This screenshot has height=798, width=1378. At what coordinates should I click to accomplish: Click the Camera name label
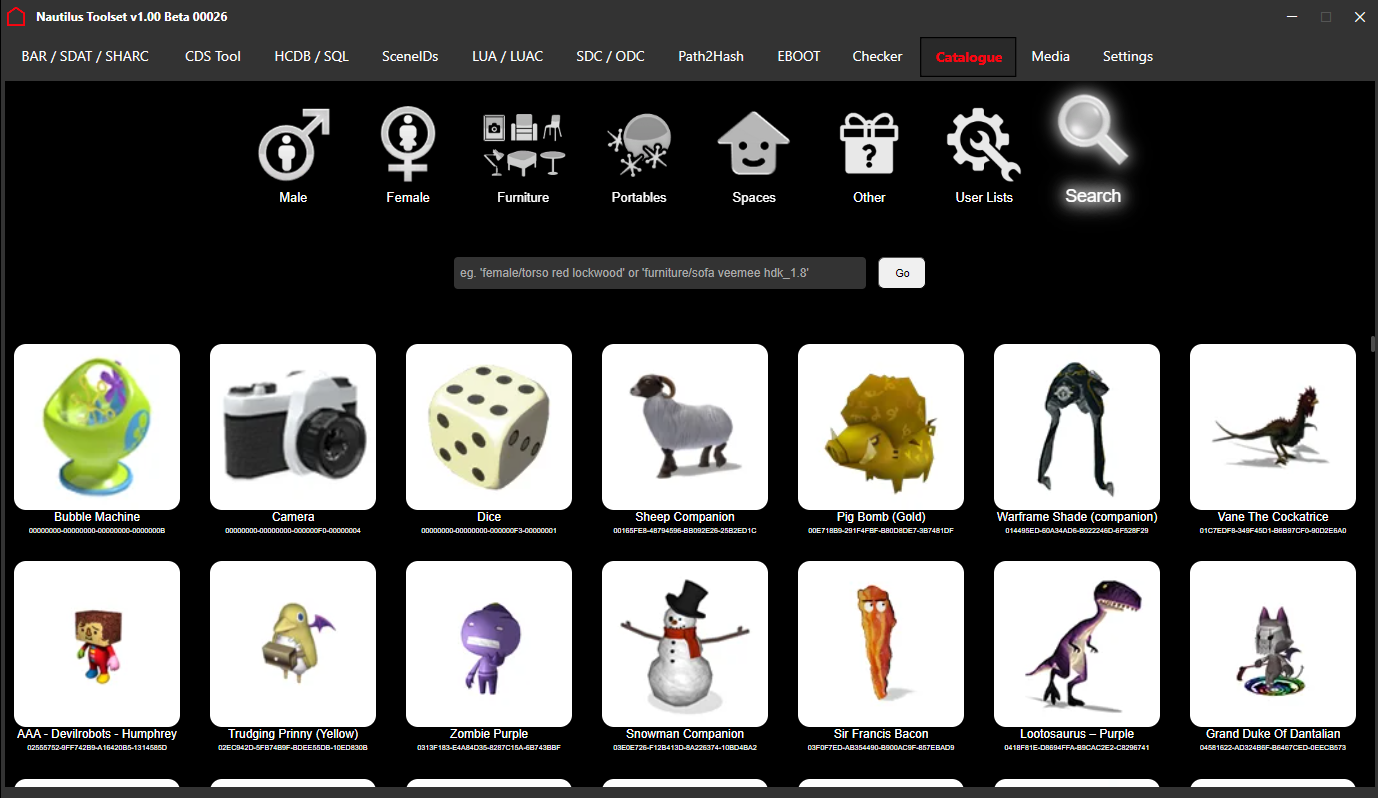tap(293, 517)
